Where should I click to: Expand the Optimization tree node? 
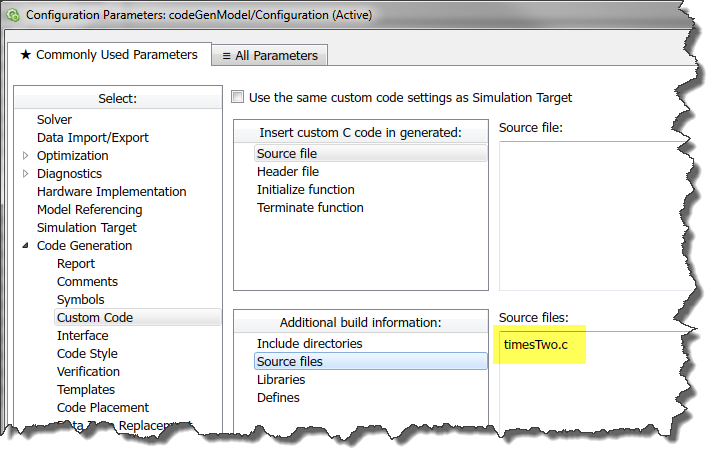(26, 156)
